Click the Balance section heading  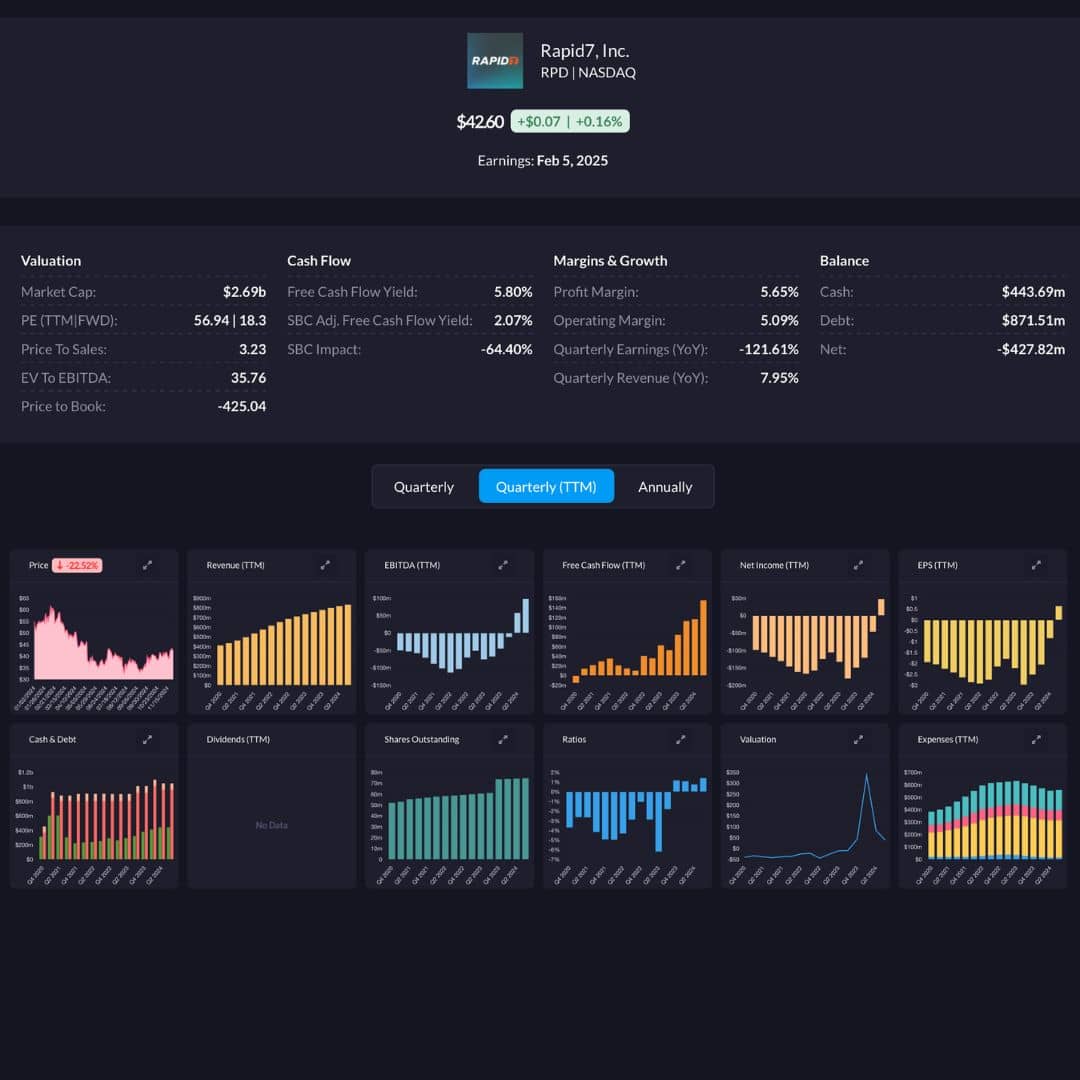pyautogui.click(x=844, y=261)
